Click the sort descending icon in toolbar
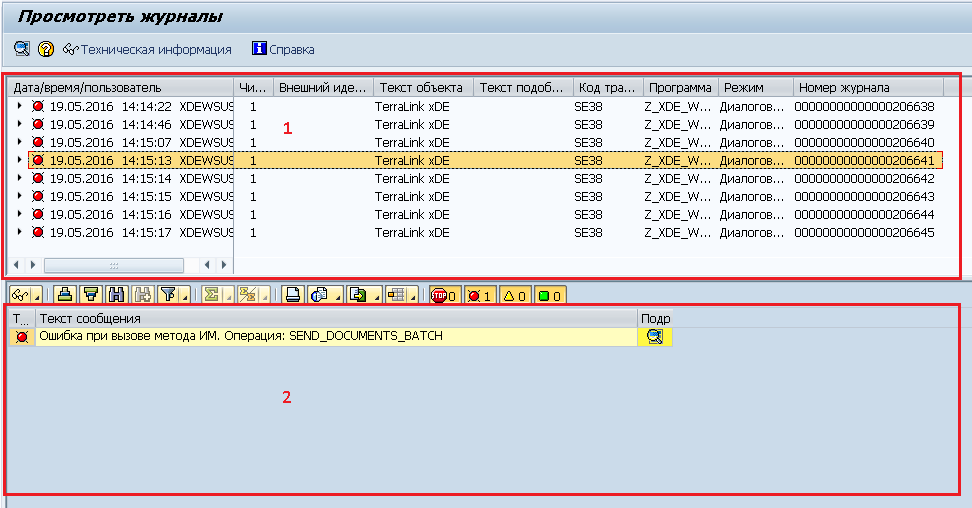The image size is (972, 508). pos(91,295)
